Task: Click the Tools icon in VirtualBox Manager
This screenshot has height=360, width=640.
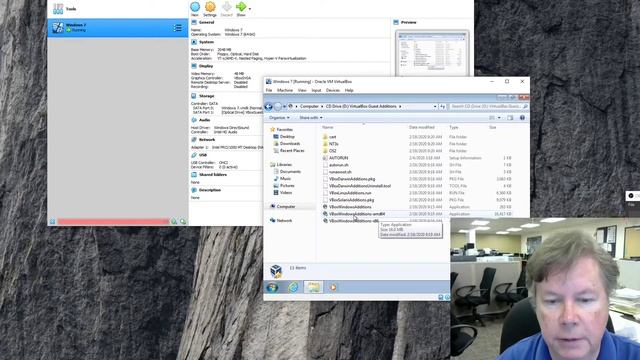Action: pyautogui.click(x=58, y=9)
